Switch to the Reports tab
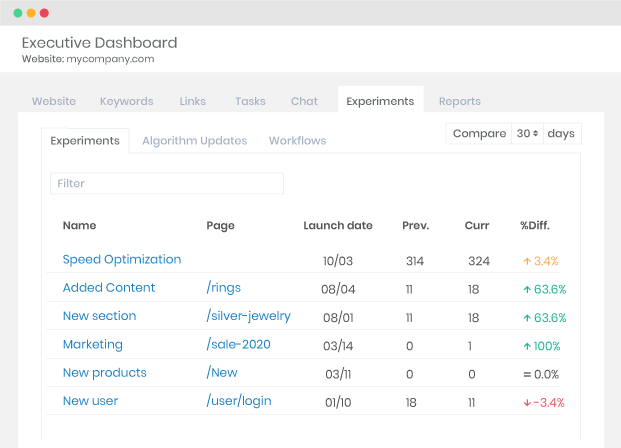The height and width of the screenshot is (448, 621). 459,101
